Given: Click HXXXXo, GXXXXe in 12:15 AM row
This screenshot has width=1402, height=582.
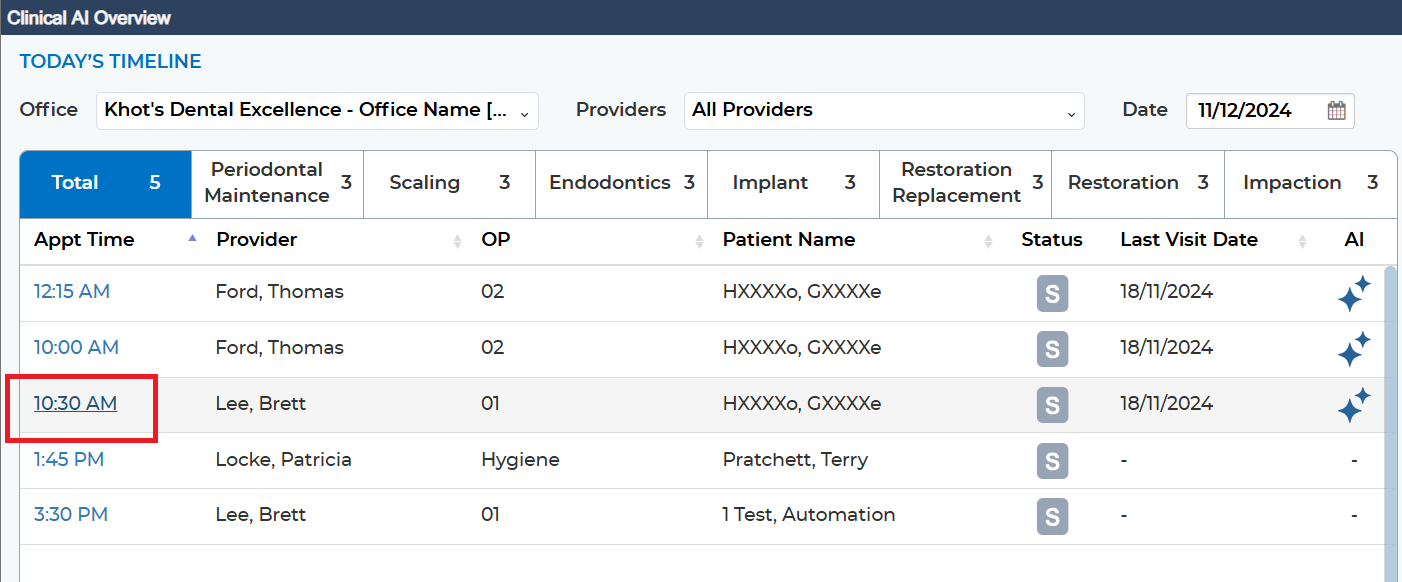Looking at the screenshot, I should point(802,292).
